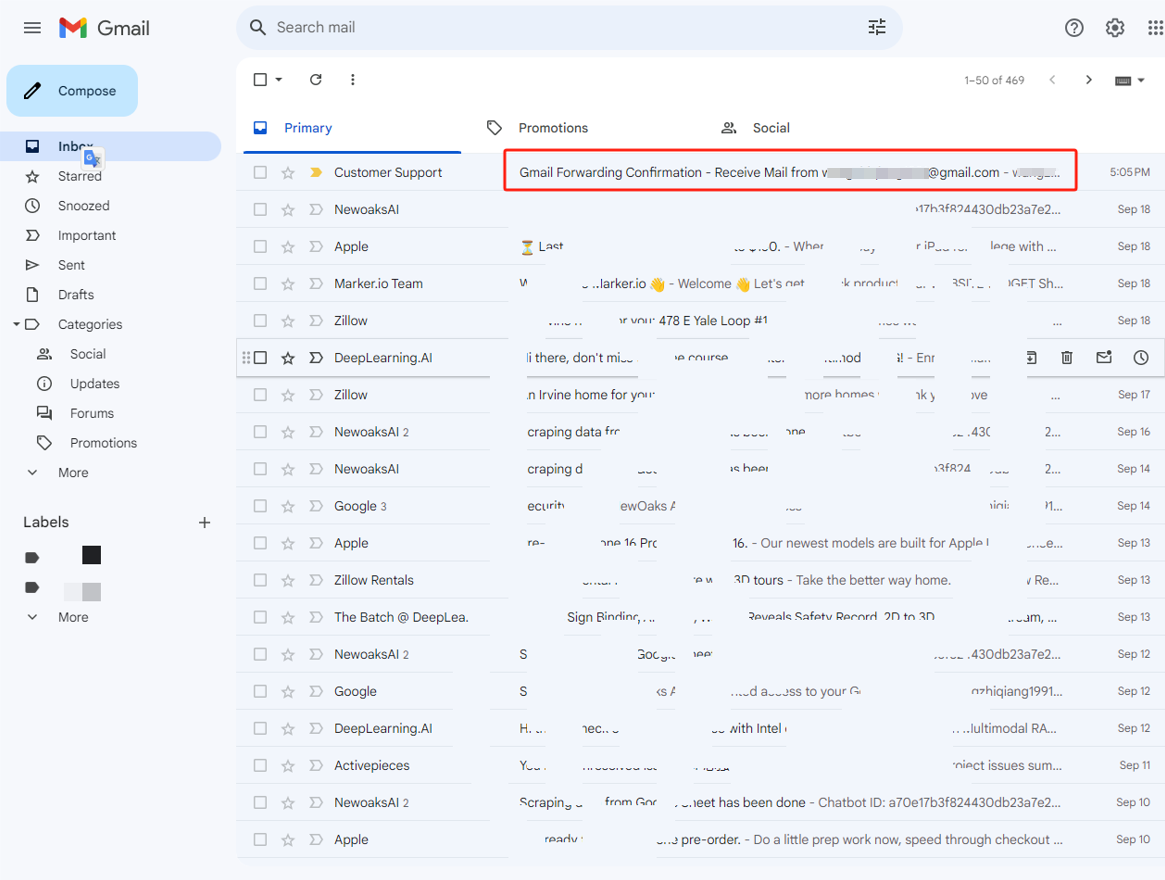Open the Settings gear icon
The image size is (1165, 880).
coord(1115,28)
